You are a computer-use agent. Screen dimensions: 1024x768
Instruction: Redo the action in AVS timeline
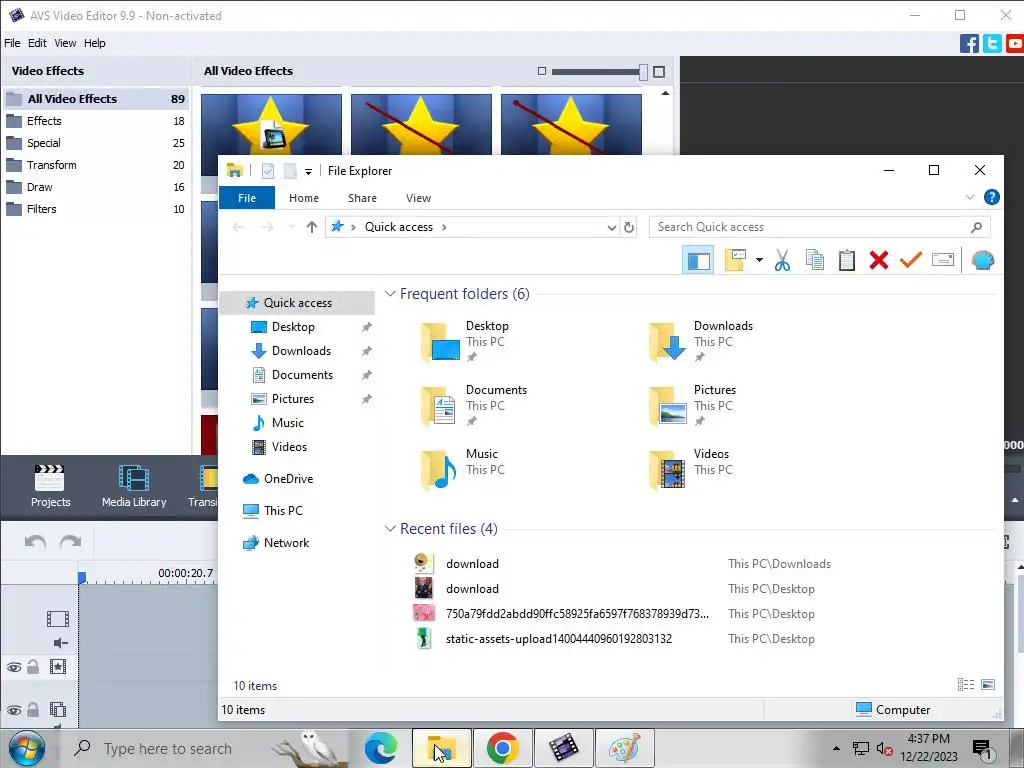tap(71, 541)
